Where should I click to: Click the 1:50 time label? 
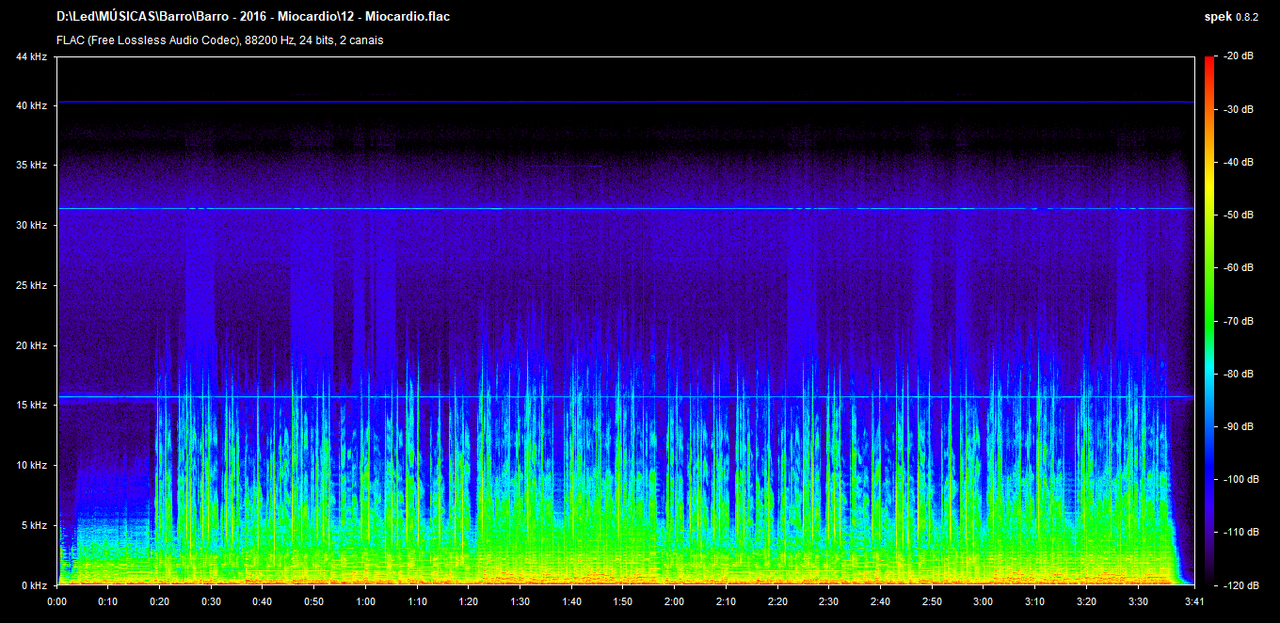pyautogui.click(x=623, y=601)
